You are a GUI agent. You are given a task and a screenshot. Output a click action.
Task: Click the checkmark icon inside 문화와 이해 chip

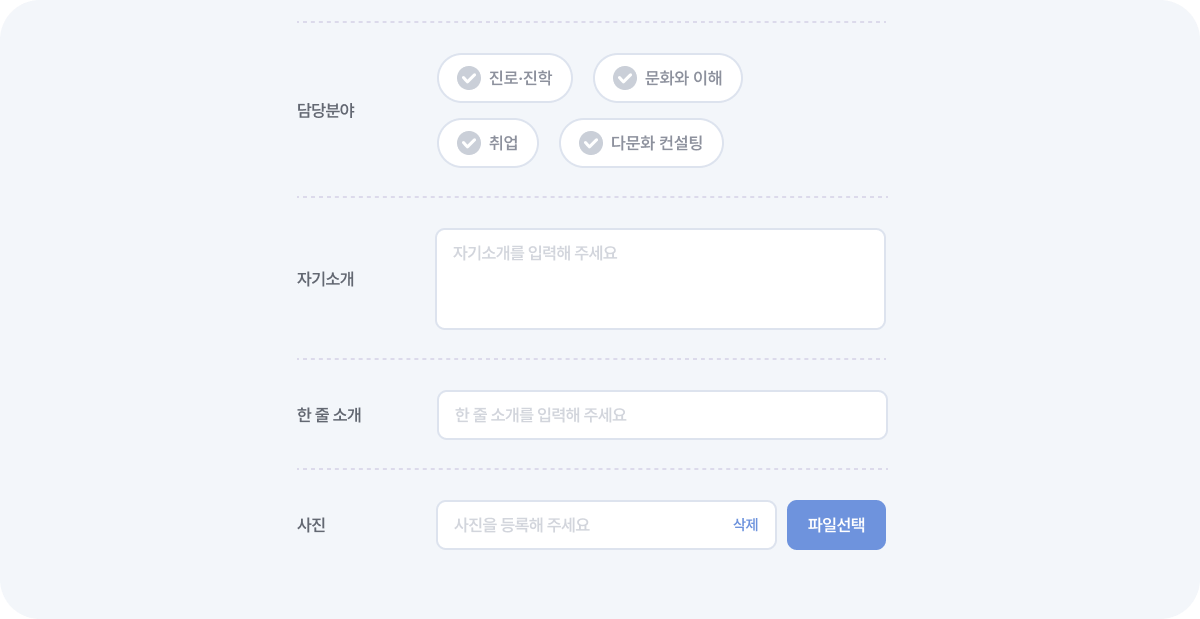click(625, 77)
